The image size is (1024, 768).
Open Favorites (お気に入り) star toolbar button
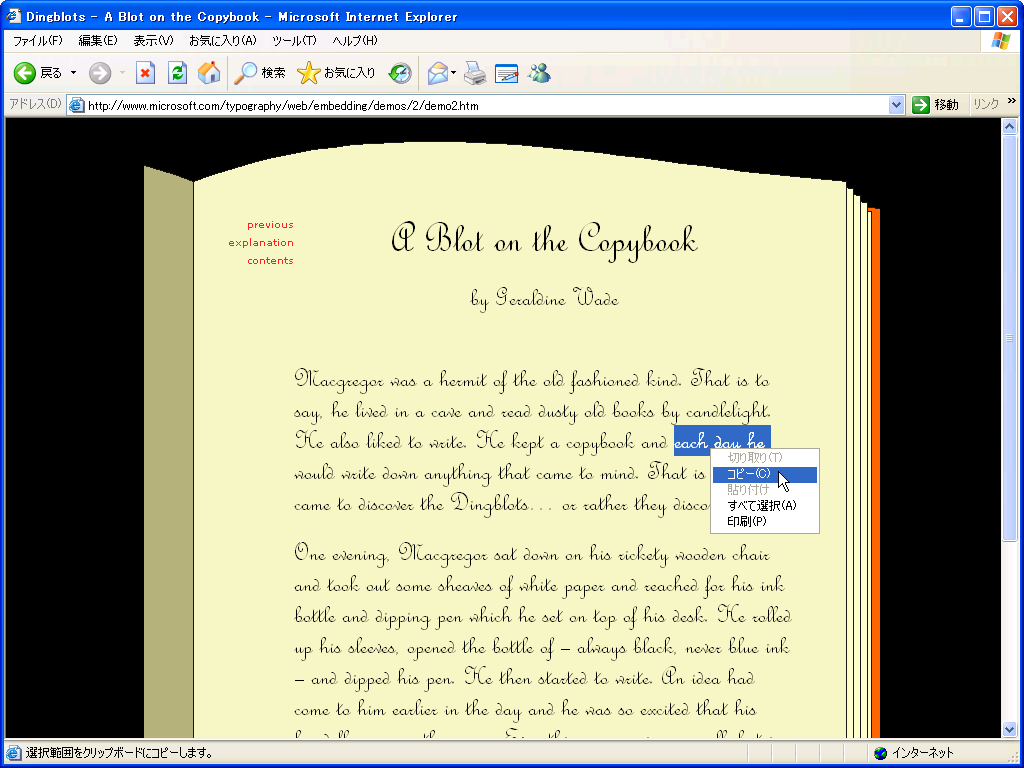pyautogui.click(x=337, y=73)
